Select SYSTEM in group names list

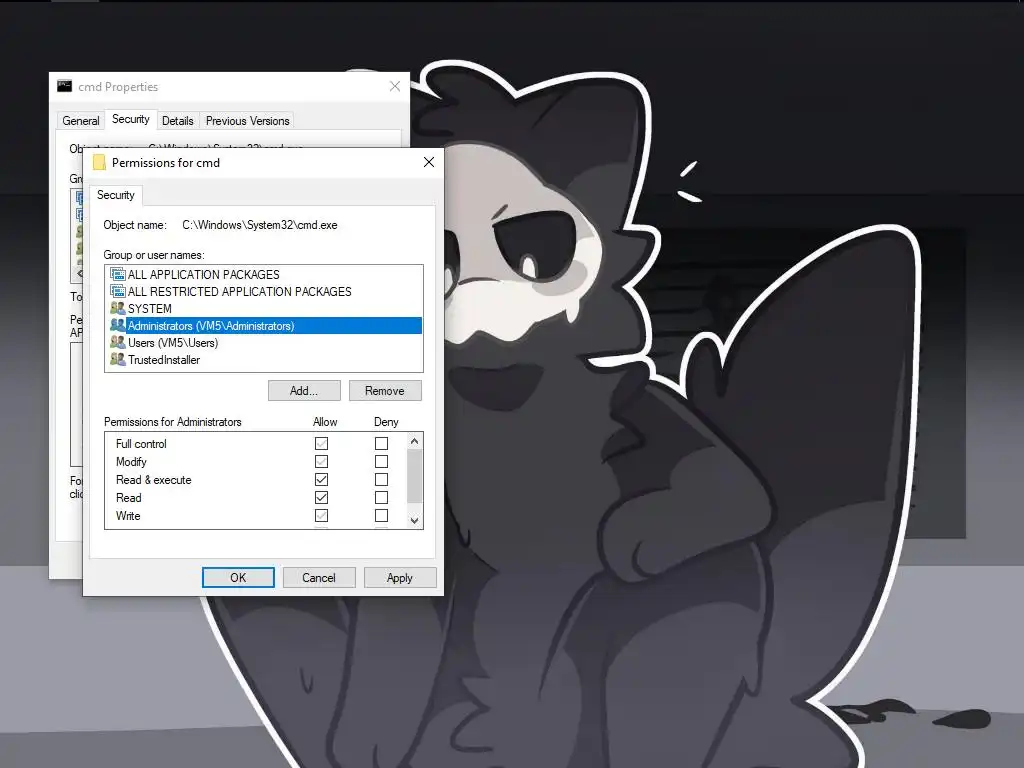coord(264,308)
